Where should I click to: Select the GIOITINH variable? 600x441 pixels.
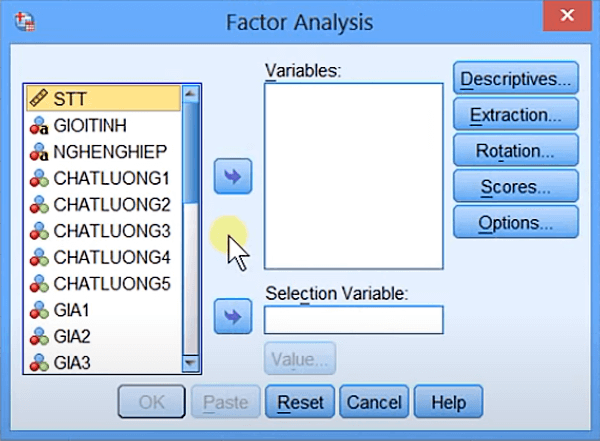click(x=90, y=126)
